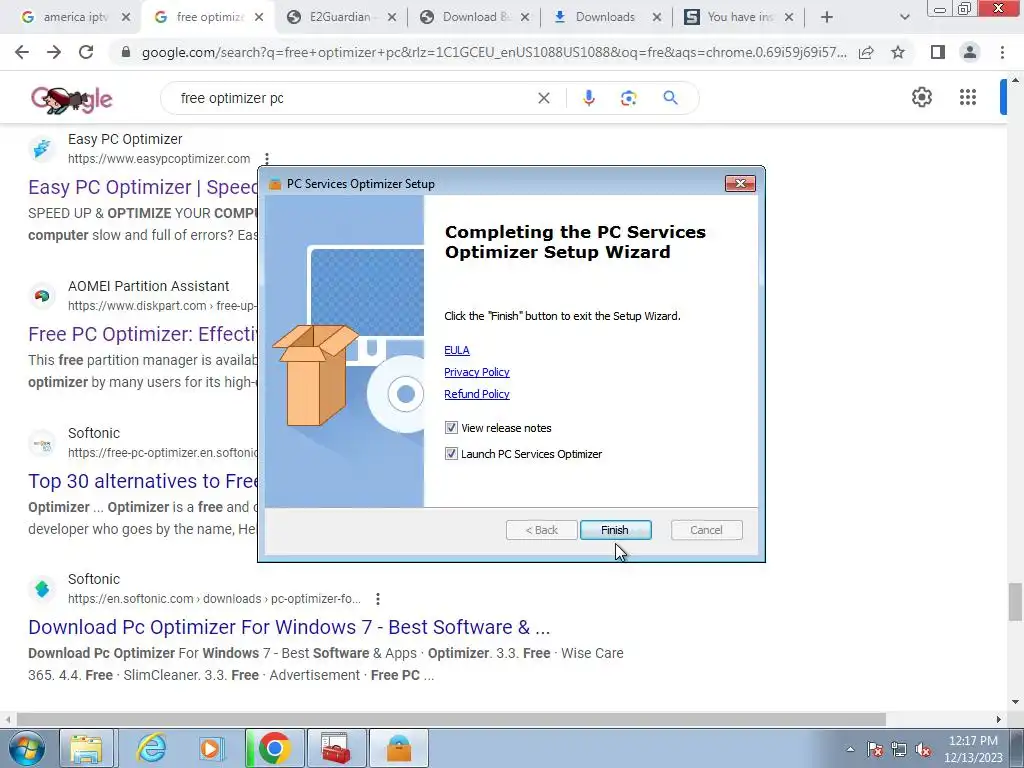Open a new browser tab
1024x768 pixels.
click(827, 17)
